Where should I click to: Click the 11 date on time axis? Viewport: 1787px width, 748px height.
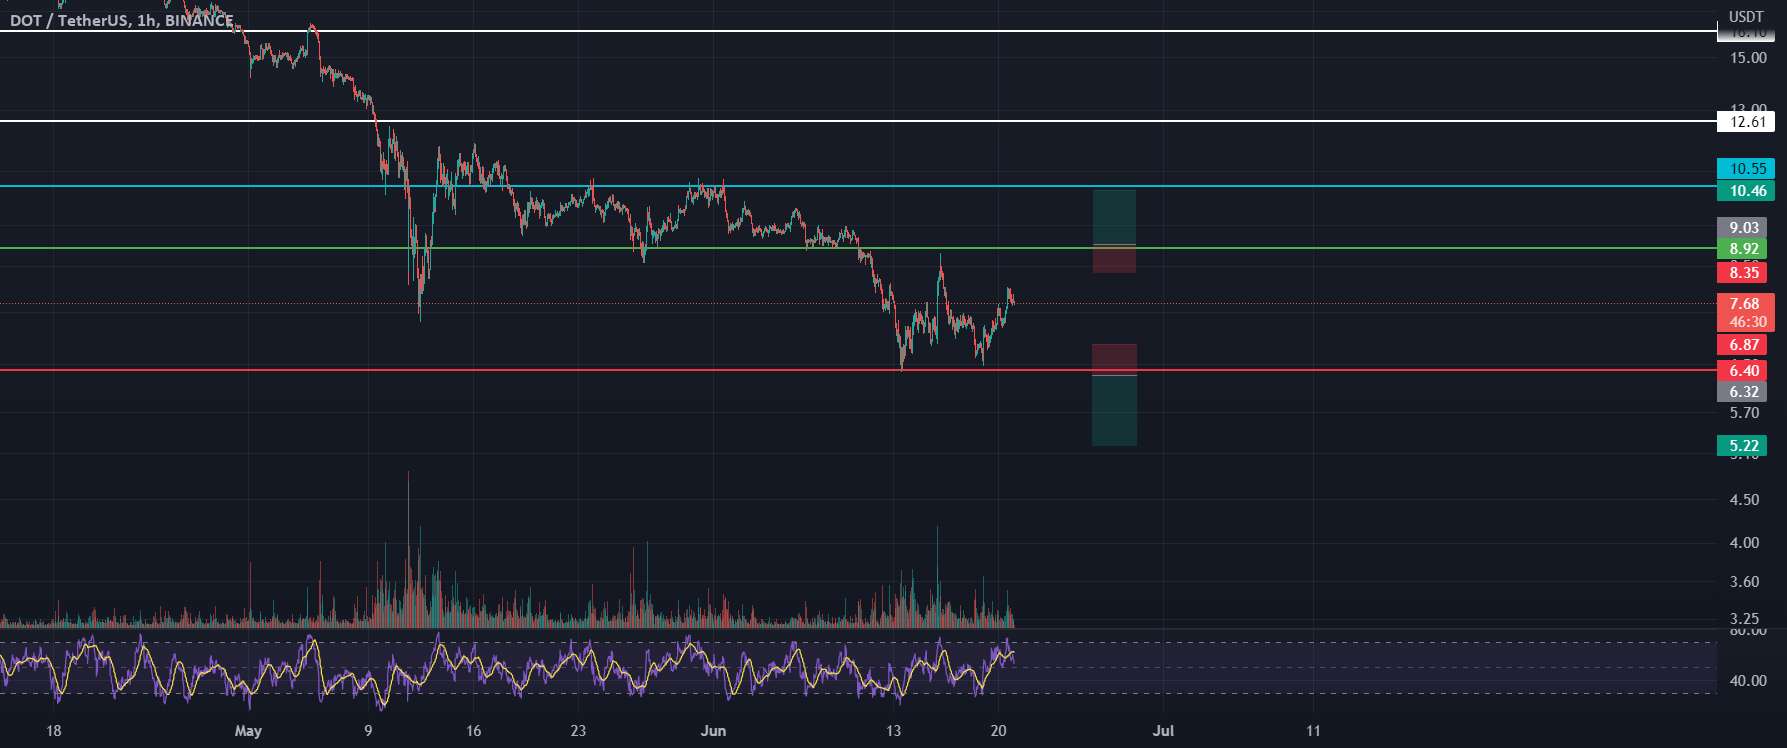tap(1312, 731)
